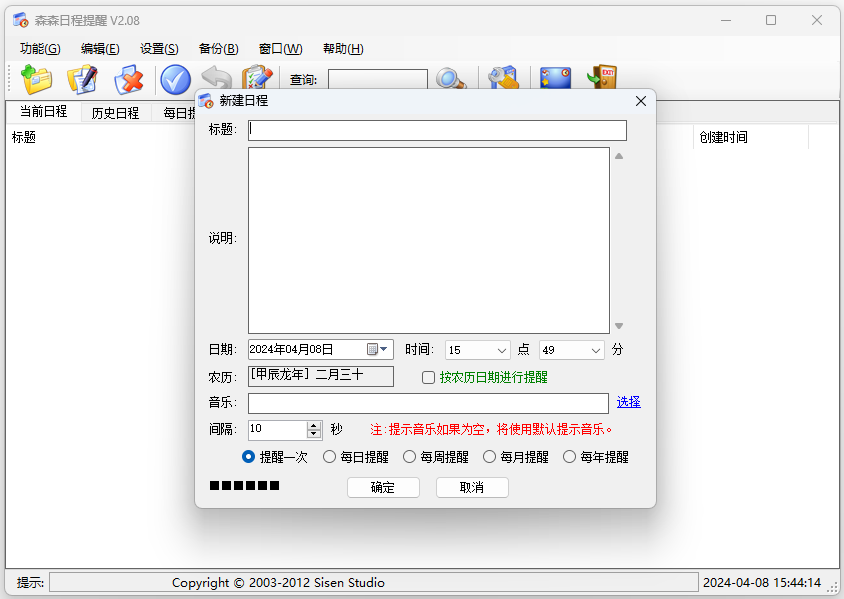Open the 日期 date picker dropdown
Viewport: 844px width, 599px height.
378,350
